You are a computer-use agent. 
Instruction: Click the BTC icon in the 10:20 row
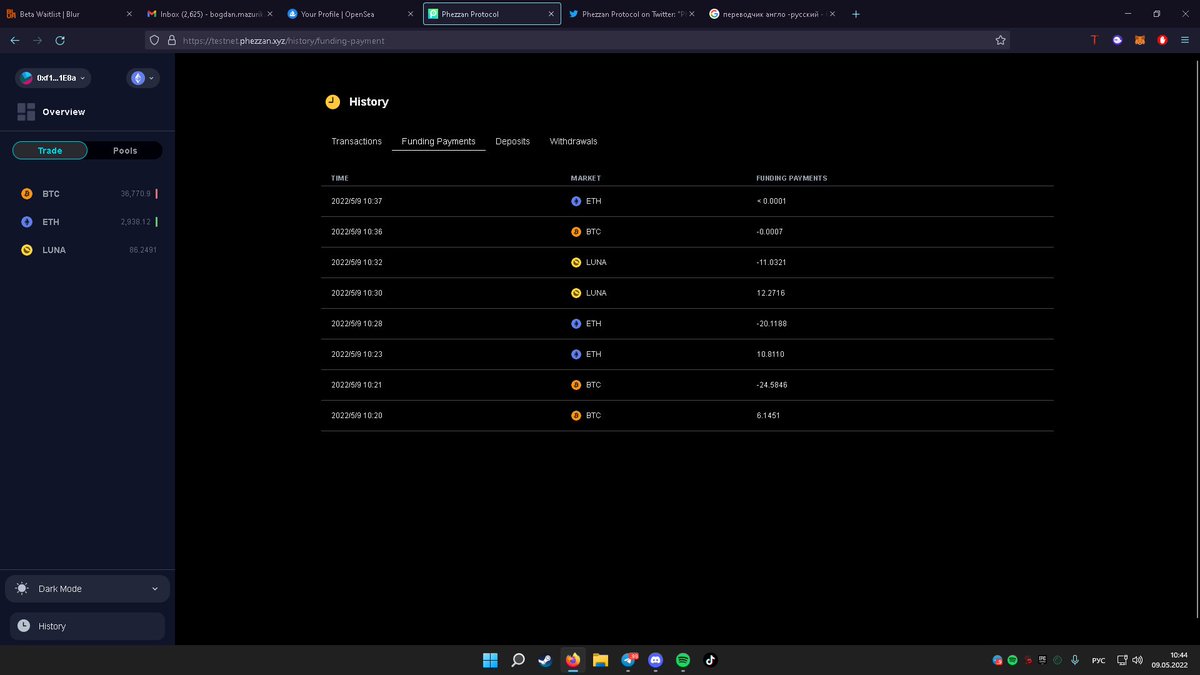point(576,415)
